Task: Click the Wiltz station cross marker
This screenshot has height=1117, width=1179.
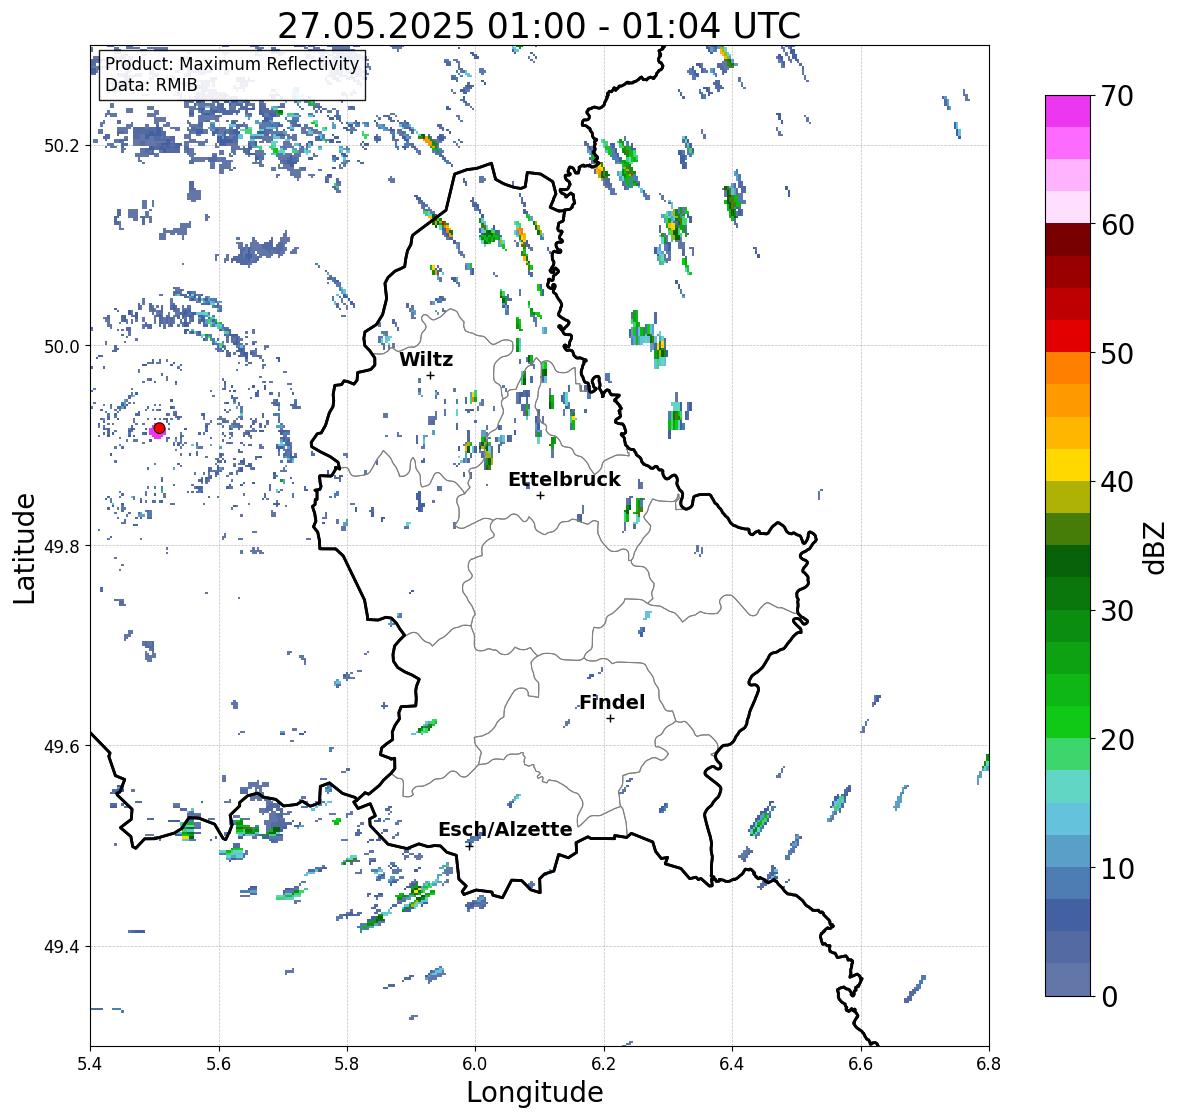Action: 430,375
